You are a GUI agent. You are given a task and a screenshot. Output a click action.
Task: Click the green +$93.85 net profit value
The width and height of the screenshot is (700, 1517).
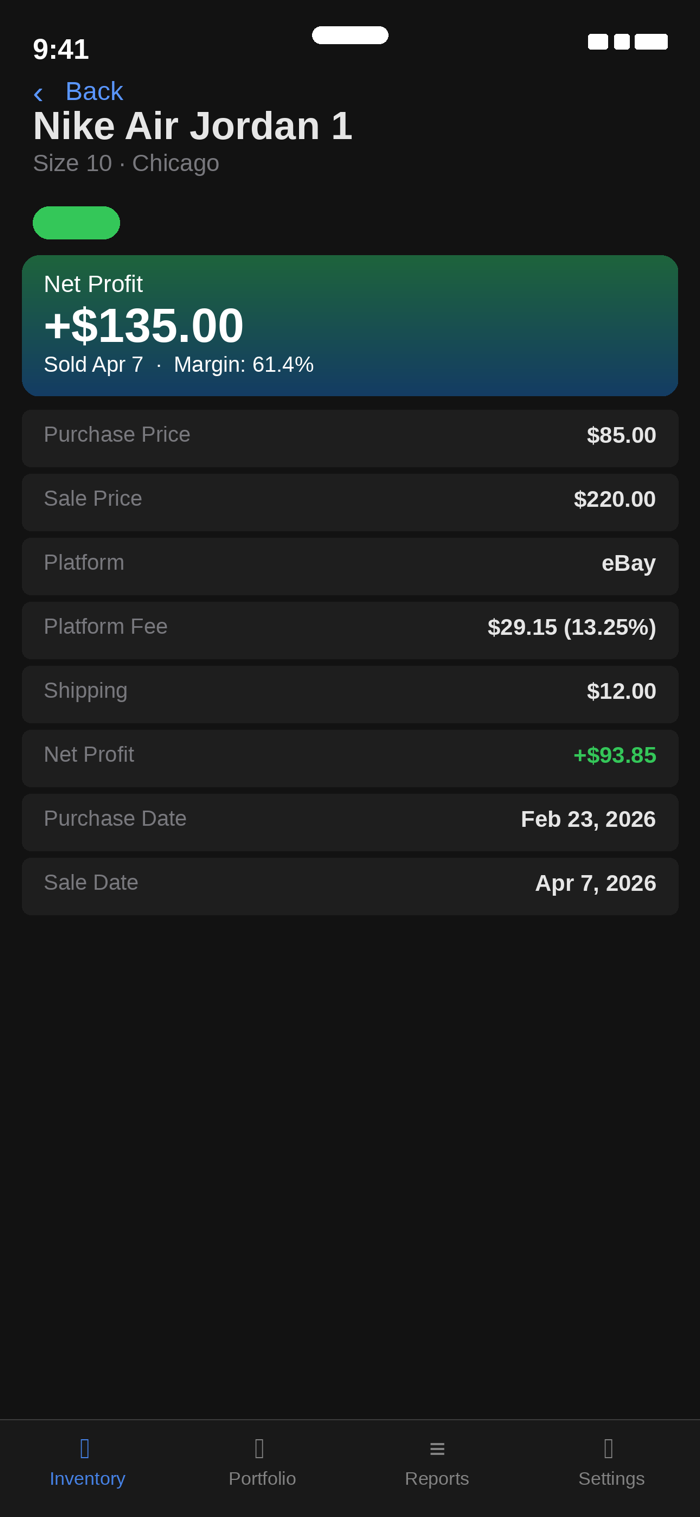tap(614, 755)
